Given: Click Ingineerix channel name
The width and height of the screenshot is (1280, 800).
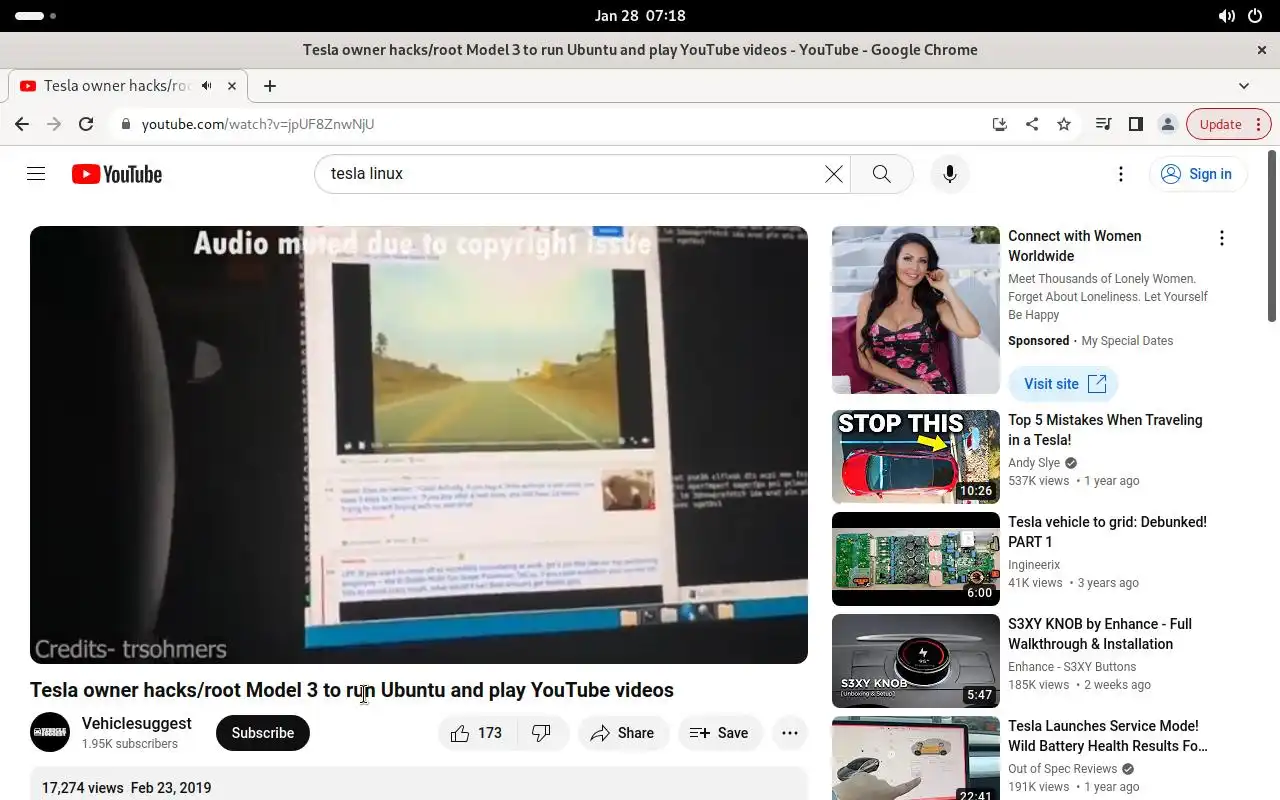Looking at the screenshot, I should click(x=1034, y=565).
